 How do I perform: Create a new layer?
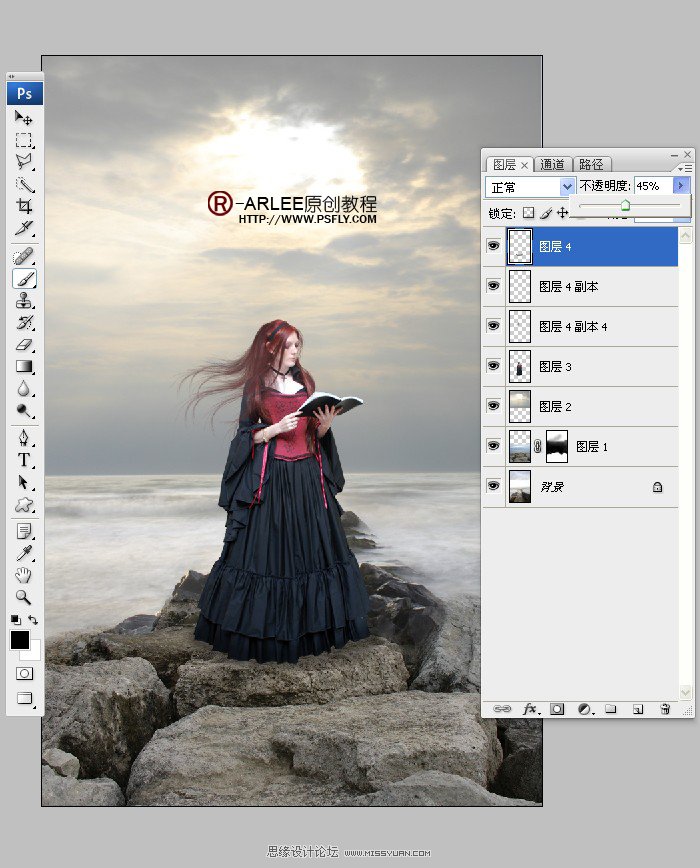[637, 709]
